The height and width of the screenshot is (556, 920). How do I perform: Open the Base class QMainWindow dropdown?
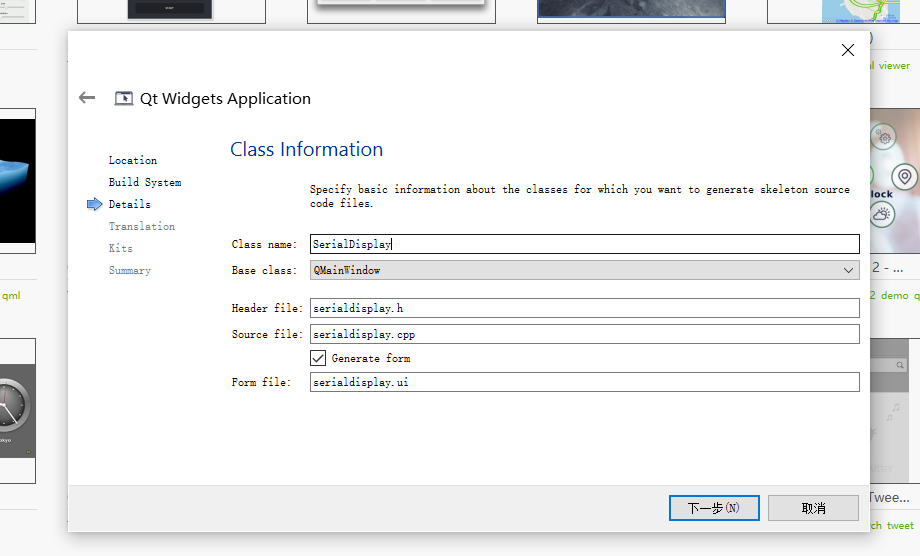tap(584, 270)
